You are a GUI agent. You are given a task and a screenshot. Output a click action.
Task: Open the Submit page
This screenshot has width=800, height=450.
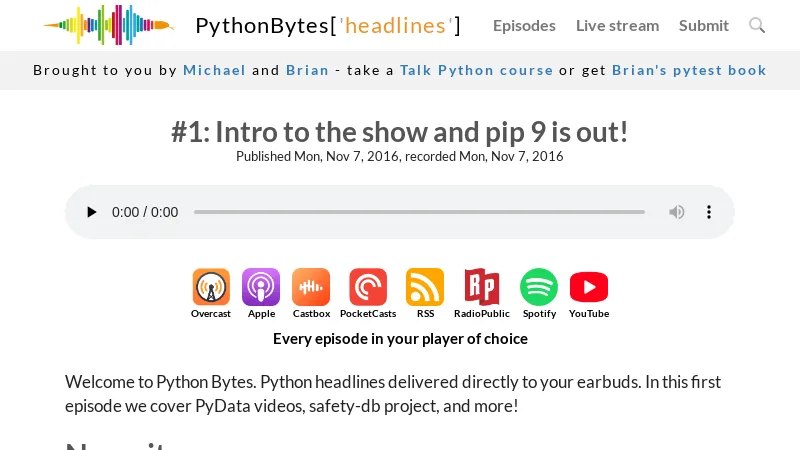click(x=704, y=25)
